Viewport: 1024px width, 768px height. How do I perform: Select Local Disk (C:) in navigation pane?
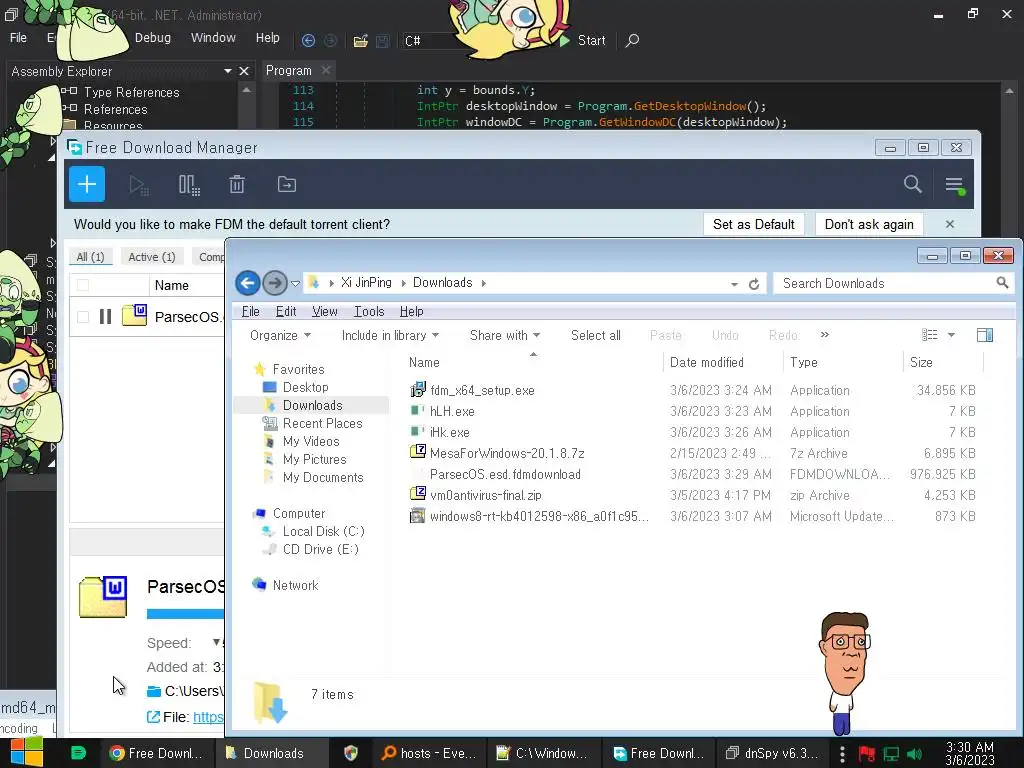(323, 532)
